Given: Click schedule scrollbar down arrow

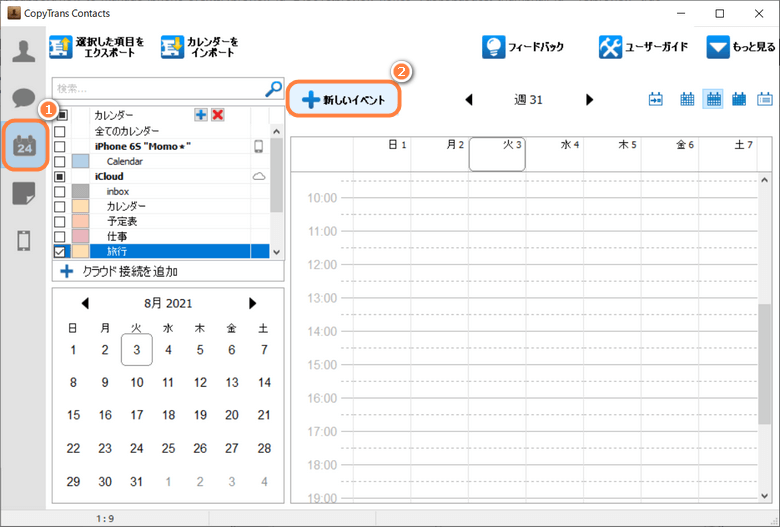Looking at the screenshot, I should pyautogui.click(x=765, y=496).
